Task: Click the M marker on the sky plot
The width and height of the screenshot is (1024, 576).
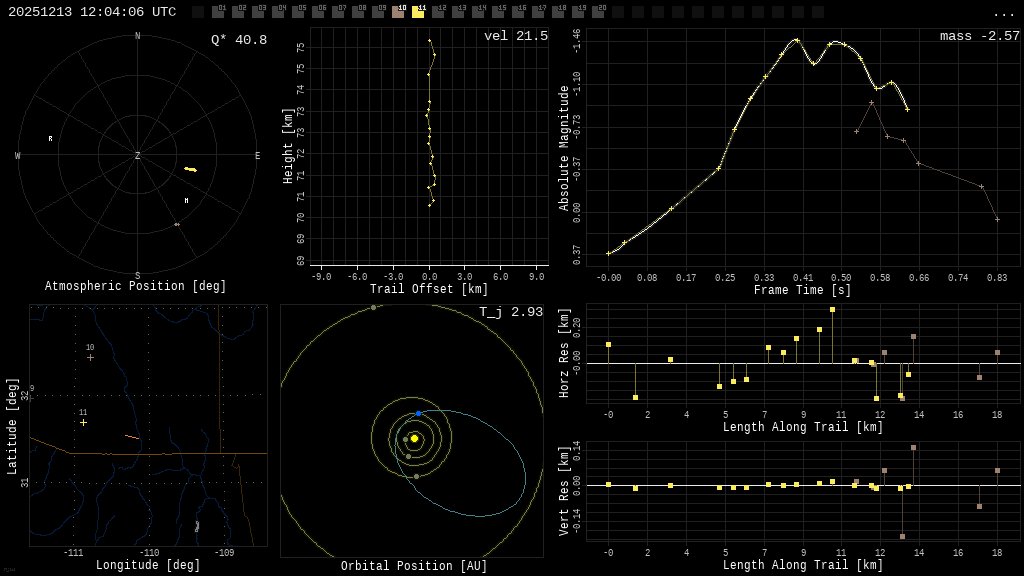Action: [186, 200]
